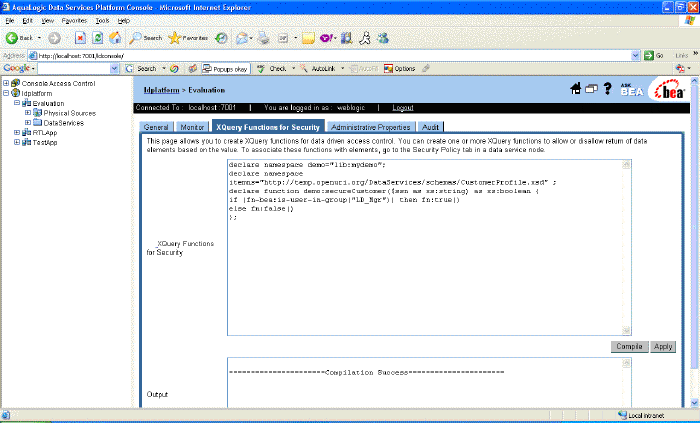Open the History icon in toolbar
Viewport: 700px width, 423px height.
coord(221,38)
